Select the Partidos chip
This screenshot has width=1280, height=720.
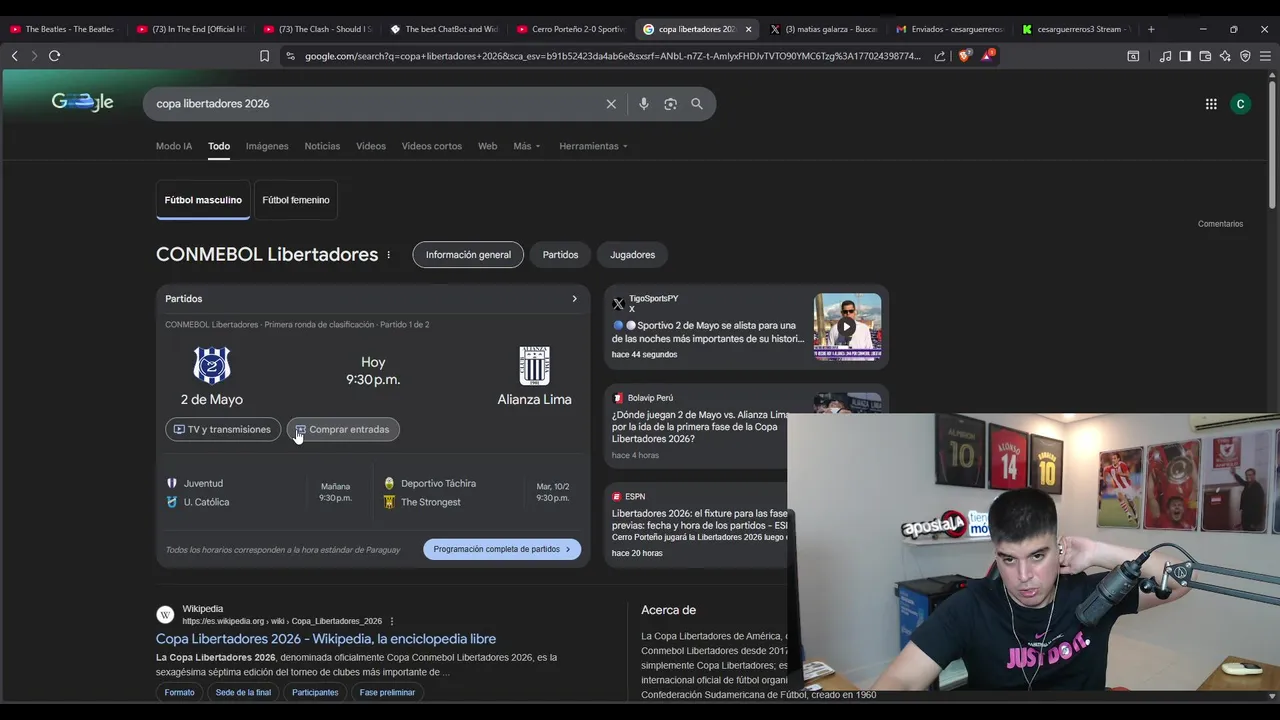[560, 255]
